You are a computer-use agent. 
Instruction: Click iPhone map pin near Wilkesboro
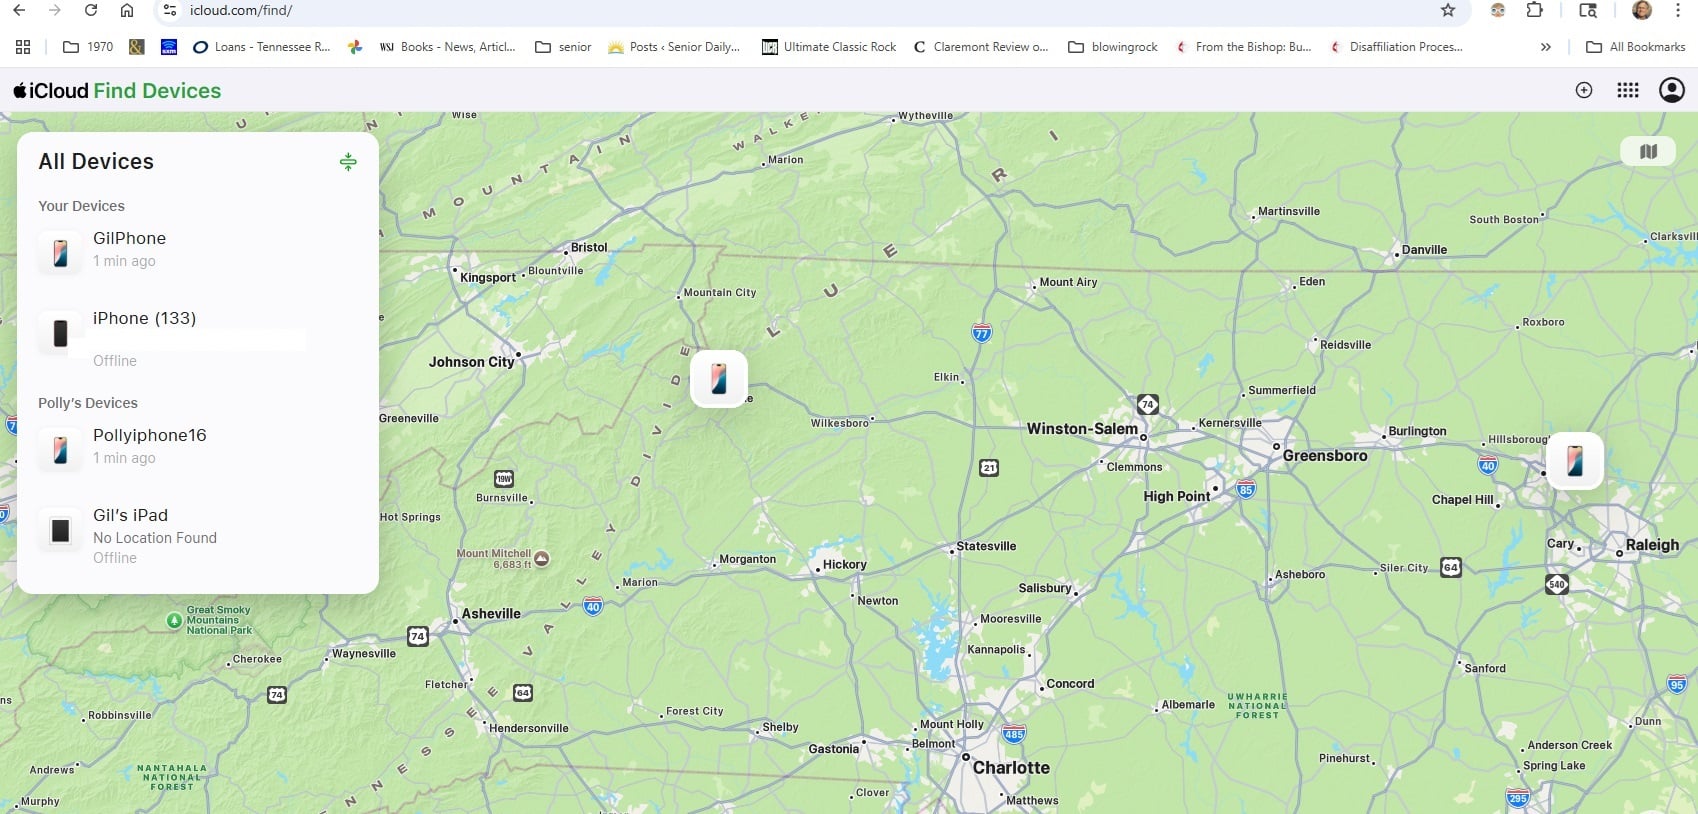coord(719,379)
